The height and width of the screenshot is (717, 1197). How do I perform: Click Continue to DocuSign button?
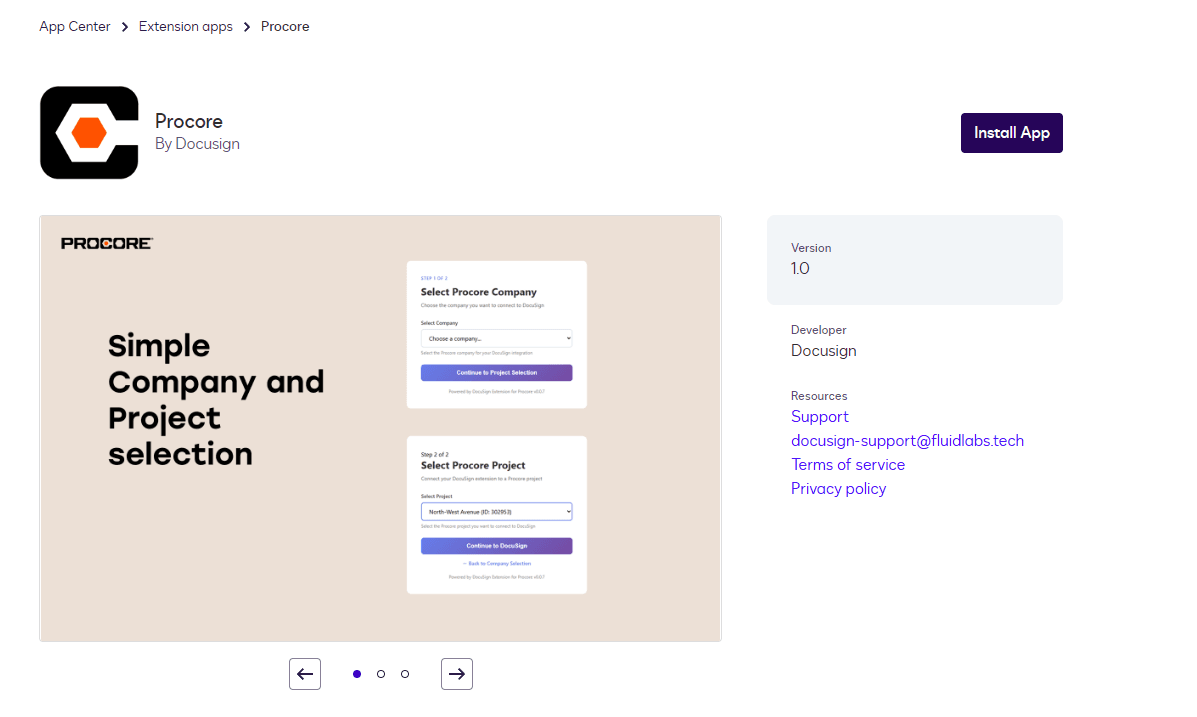[496, 546]
